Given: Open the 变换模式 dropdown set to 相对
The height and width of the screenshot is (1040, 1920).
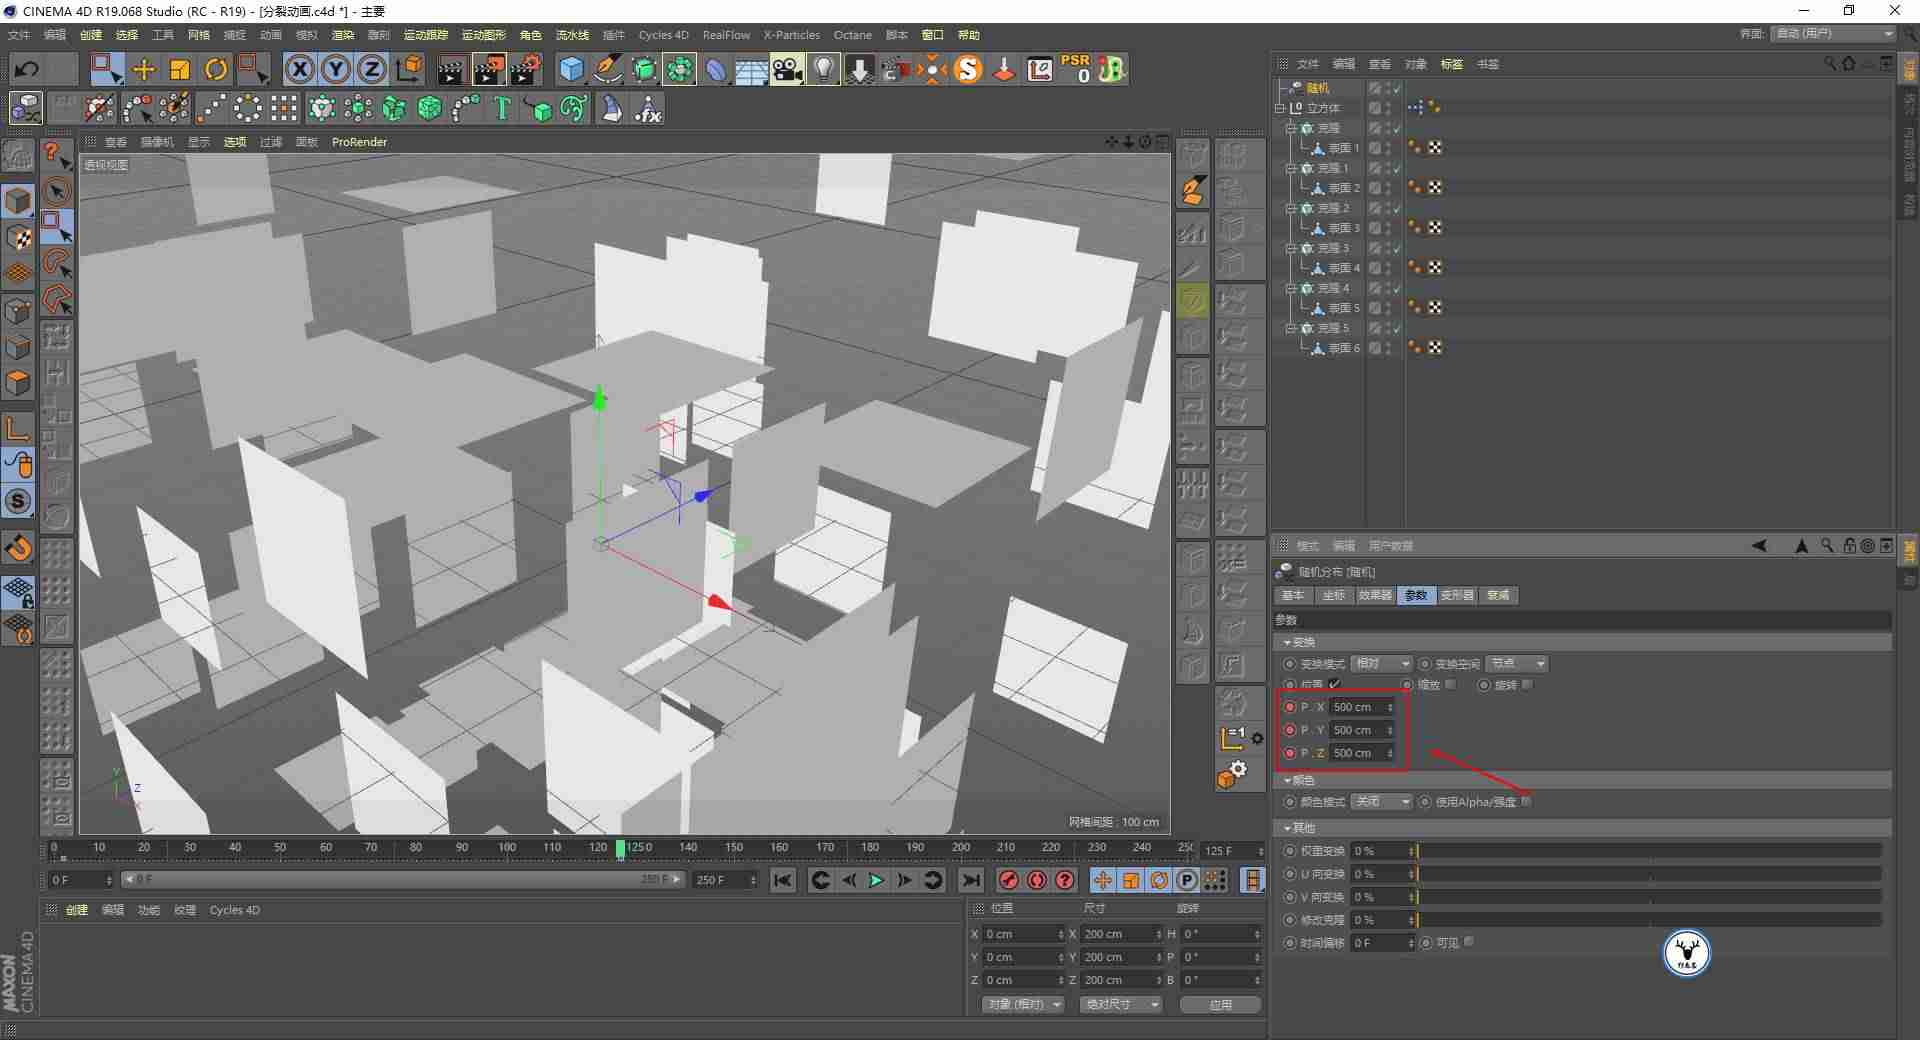Looking at the screenshot, I should pos(1381,663).
